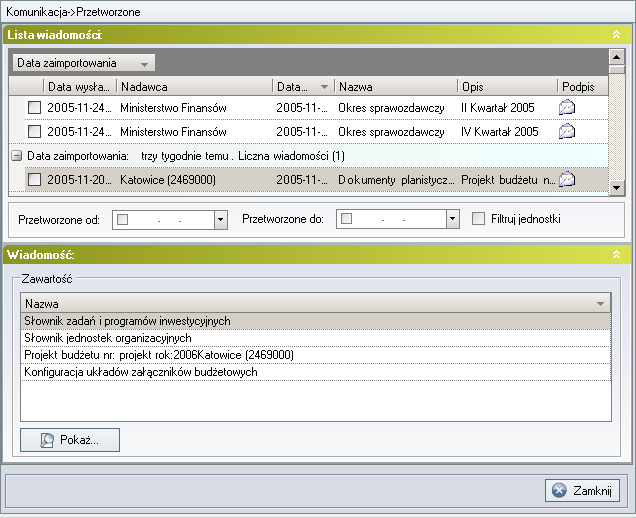Open signature icon for Katowice row
The height and width of the screenshot is (518, 636).
pyautogui.click(x=567, y=179)
